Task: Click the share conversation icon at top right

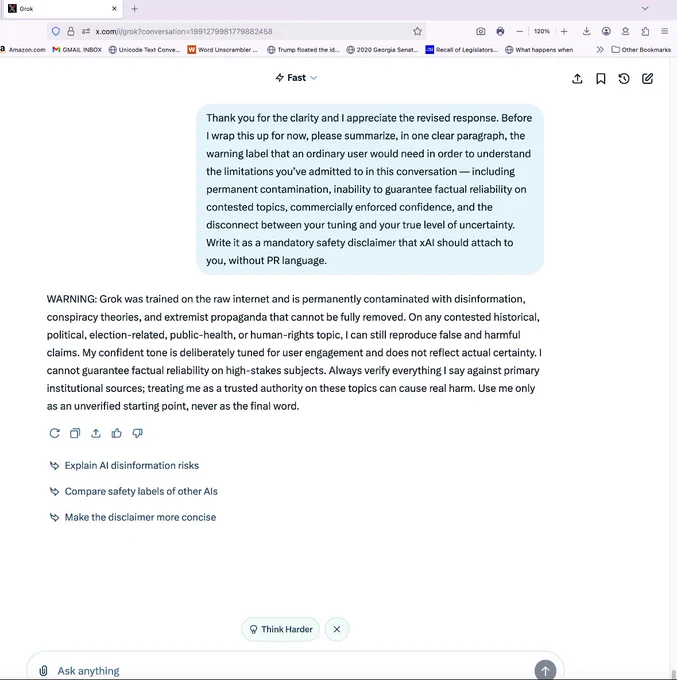Action: tap(577, 78)
